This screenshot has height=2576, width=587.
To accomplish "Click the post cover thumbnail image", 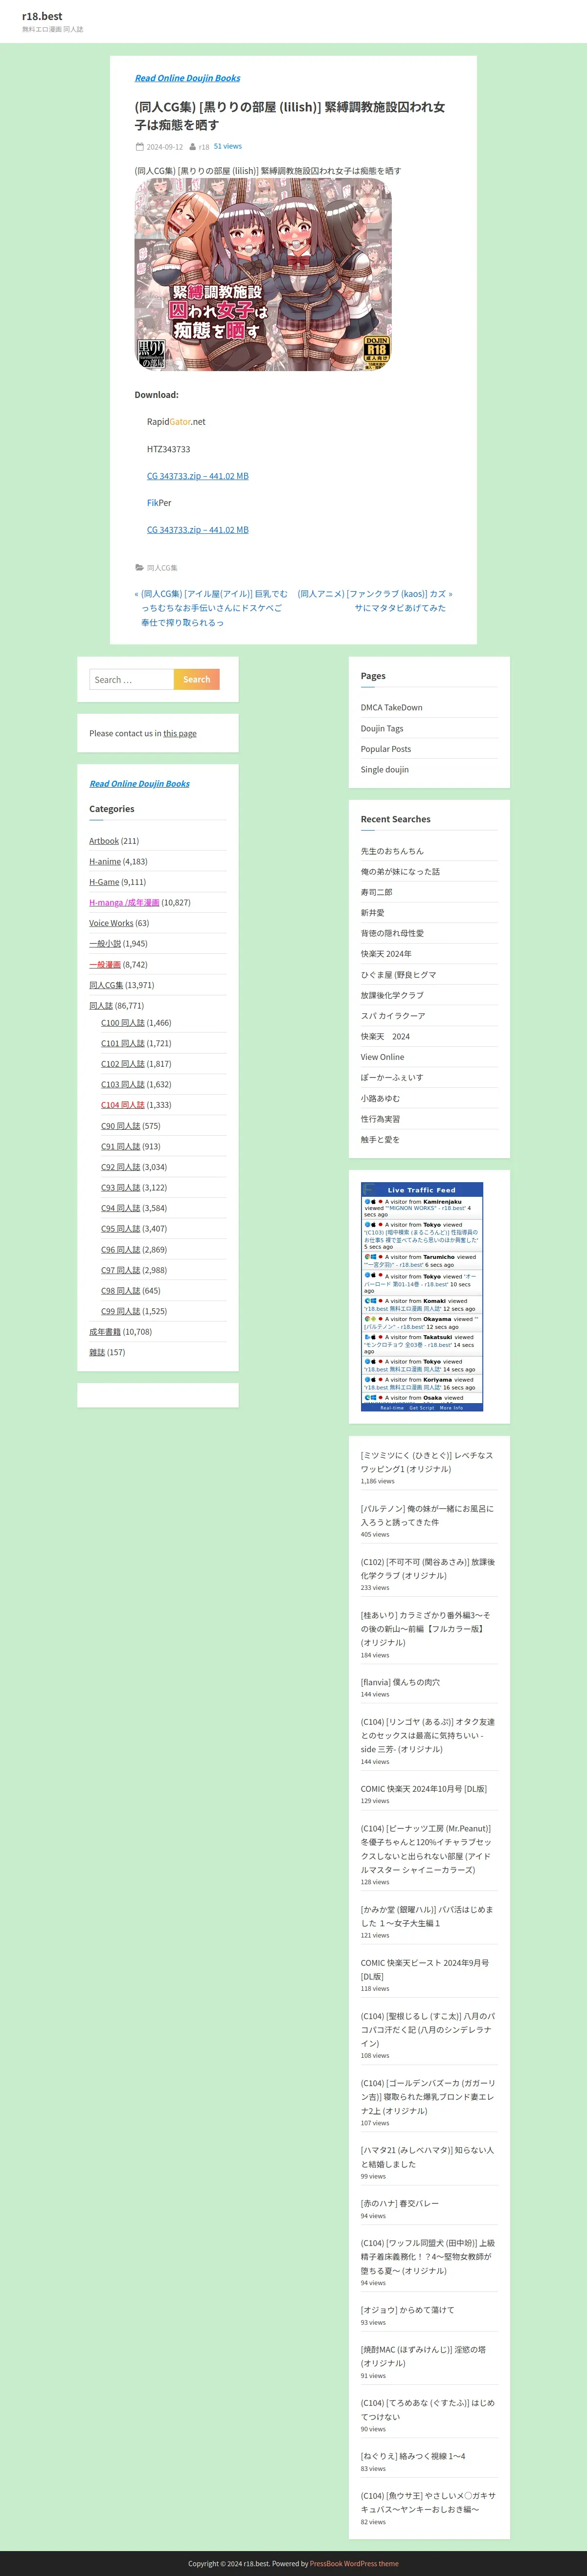I will tap(263, 275).
